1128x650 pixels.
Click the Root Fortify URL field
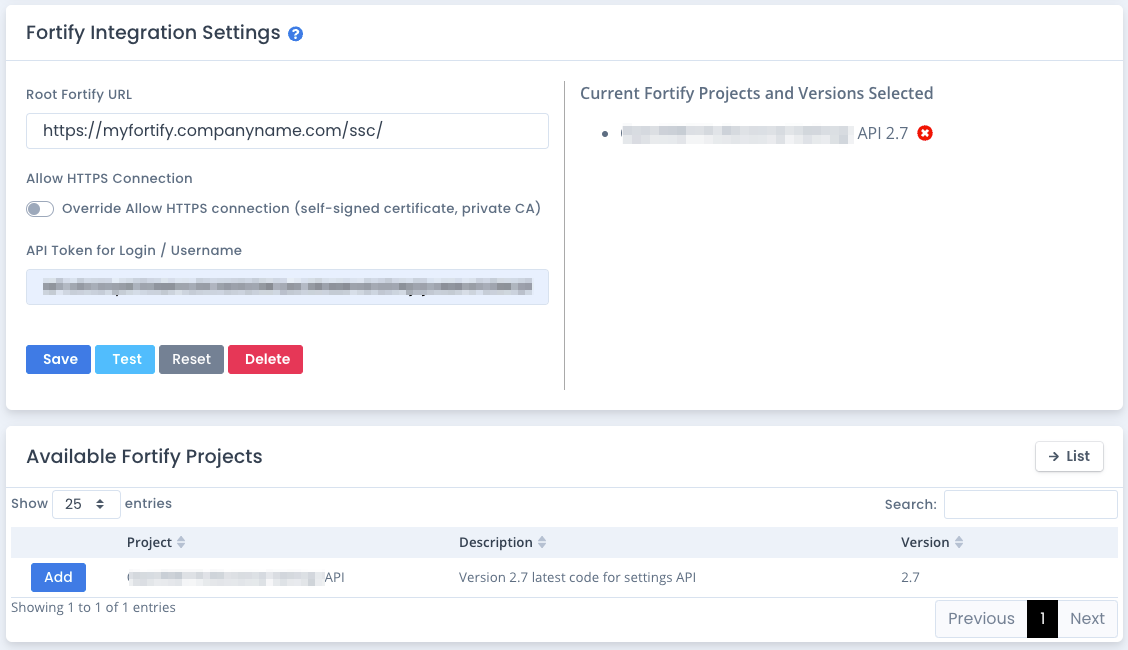click(x=287, y=131)
